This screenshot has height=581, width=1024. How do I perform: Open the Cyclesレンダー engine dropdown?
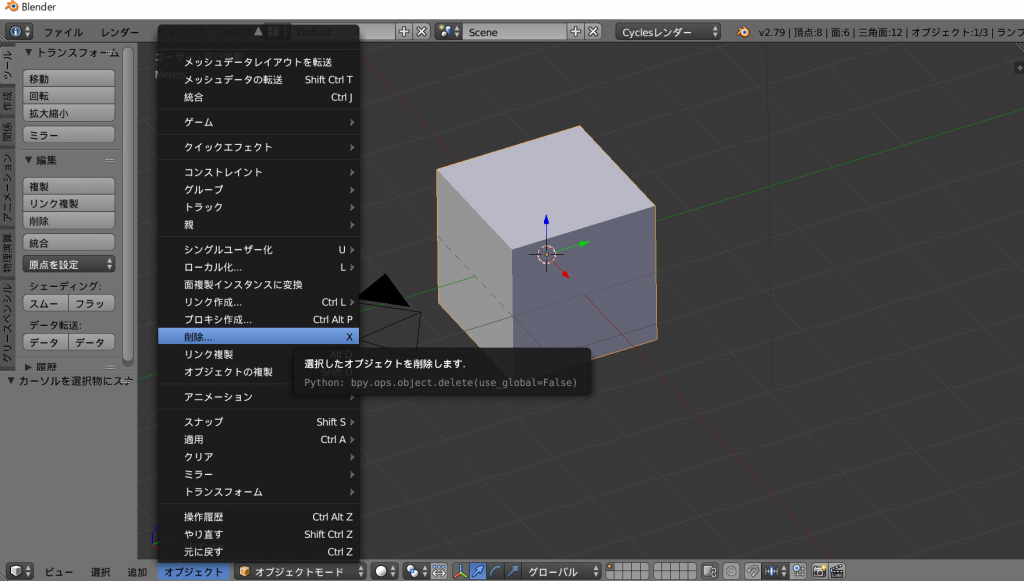click(x=668, y=32)
